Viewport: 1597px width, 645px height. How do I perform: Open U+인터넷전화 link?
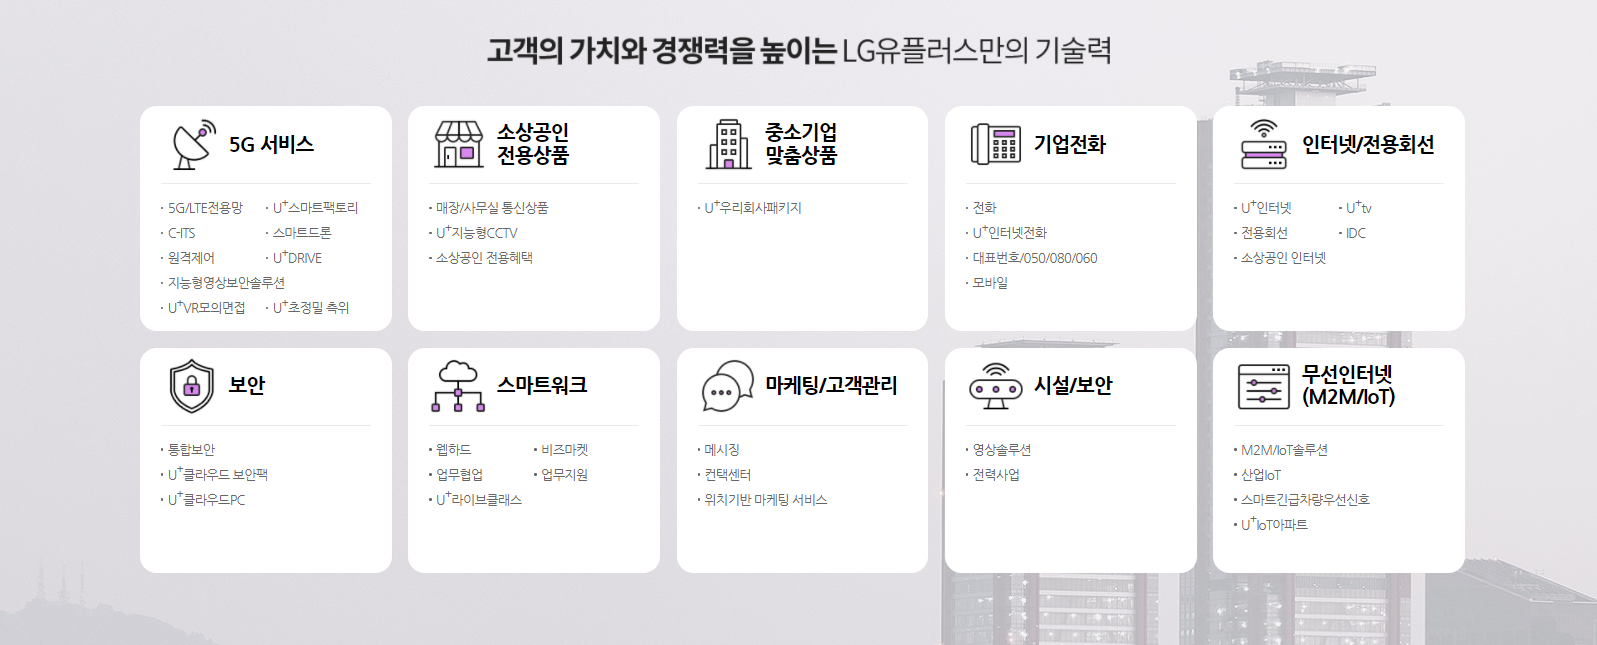pos(1010,233)
